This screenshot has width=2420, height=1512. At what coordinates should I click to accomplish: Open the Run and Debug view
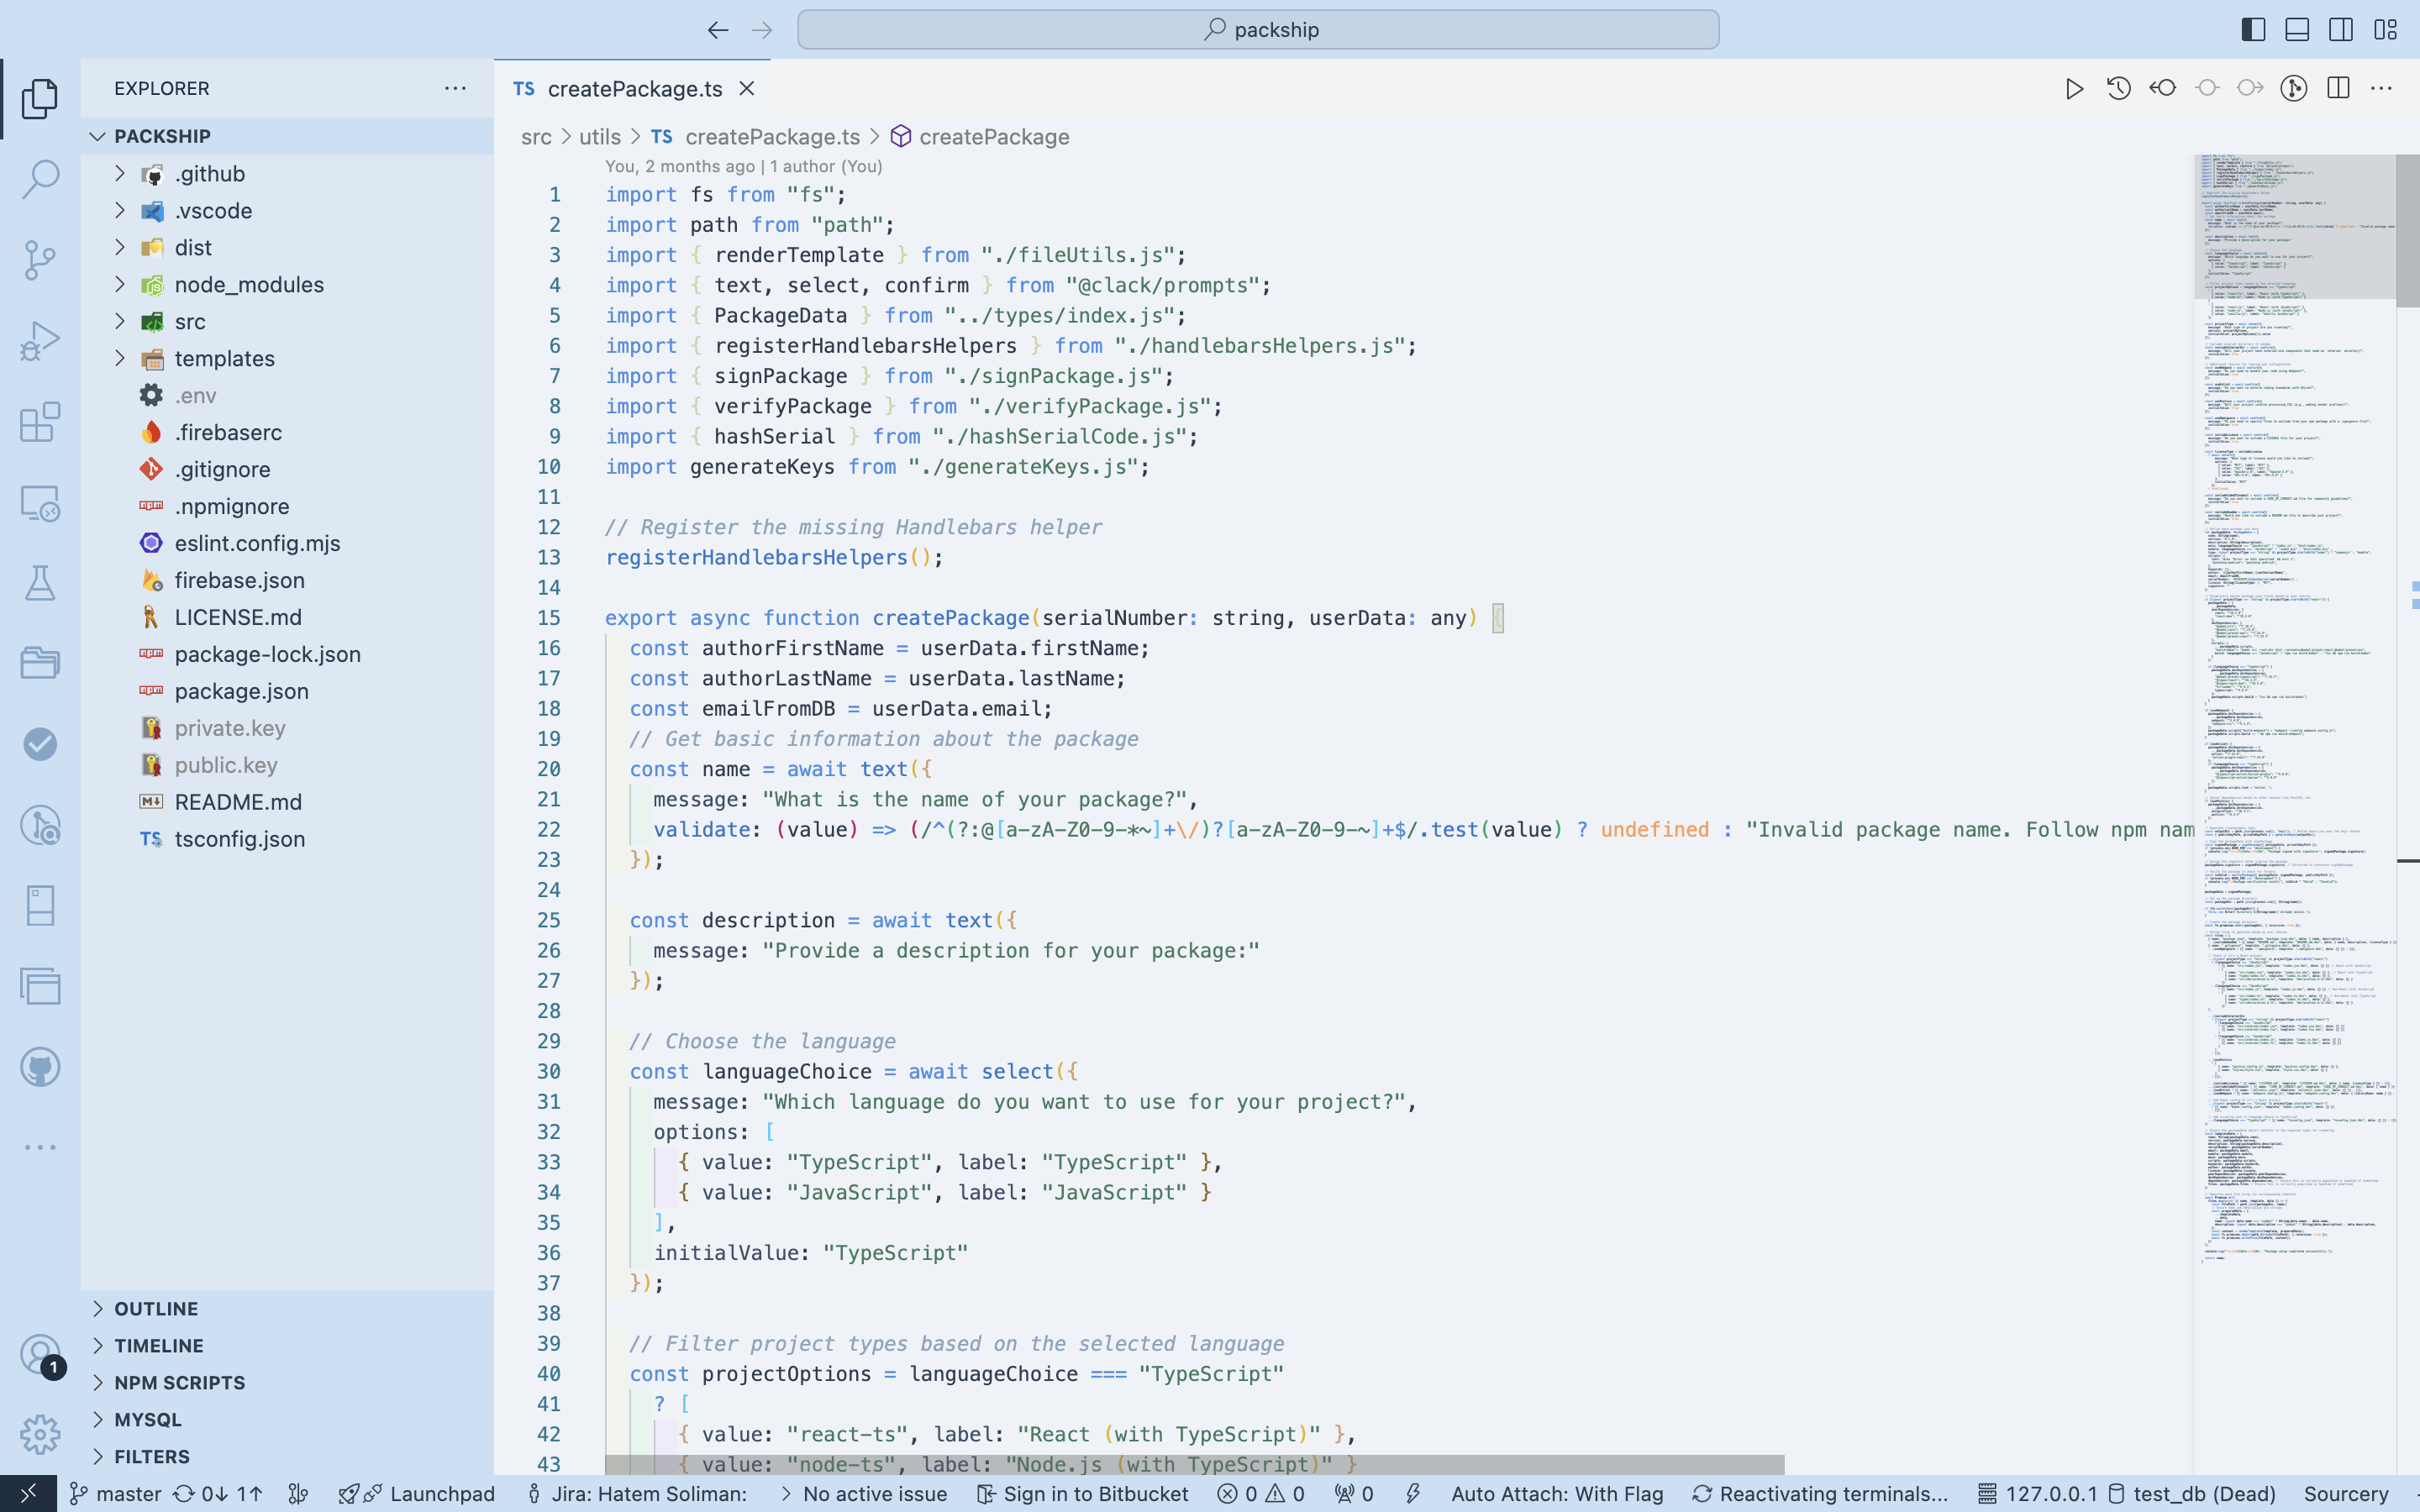coord(40,341)
